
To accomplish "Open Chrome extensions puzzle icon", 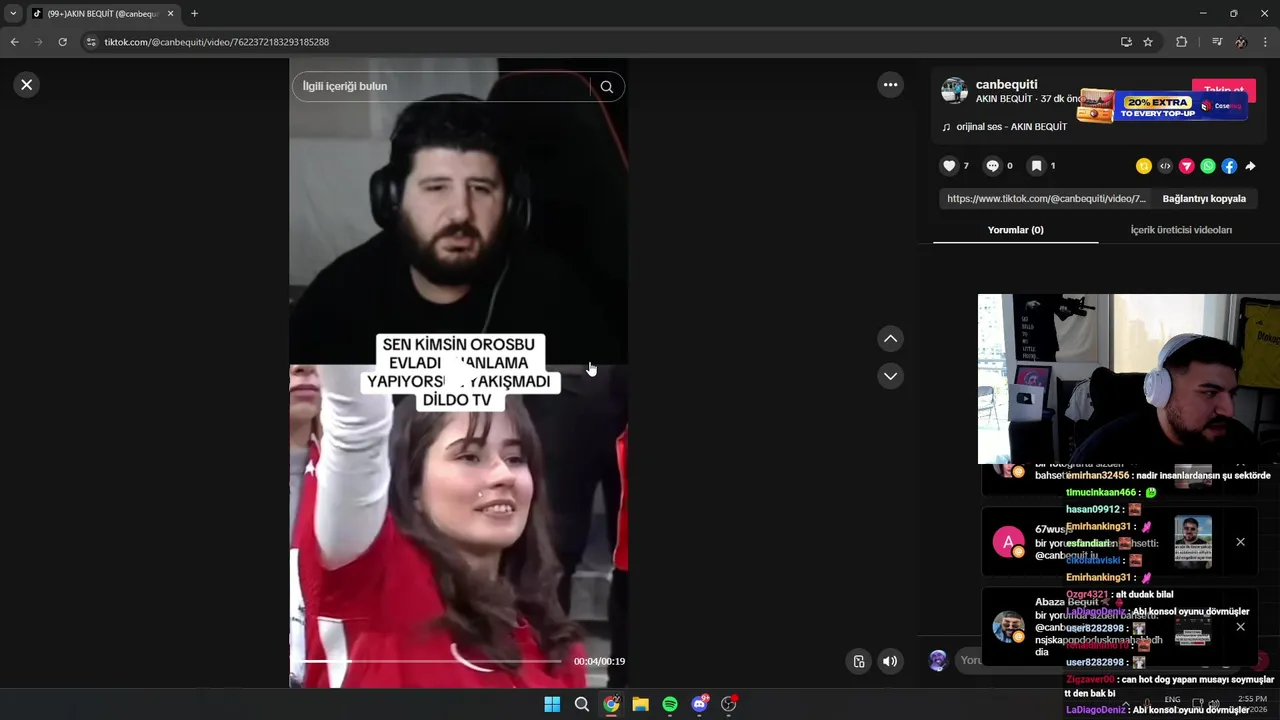I will pyautogui.click(x=1181, y=42).
